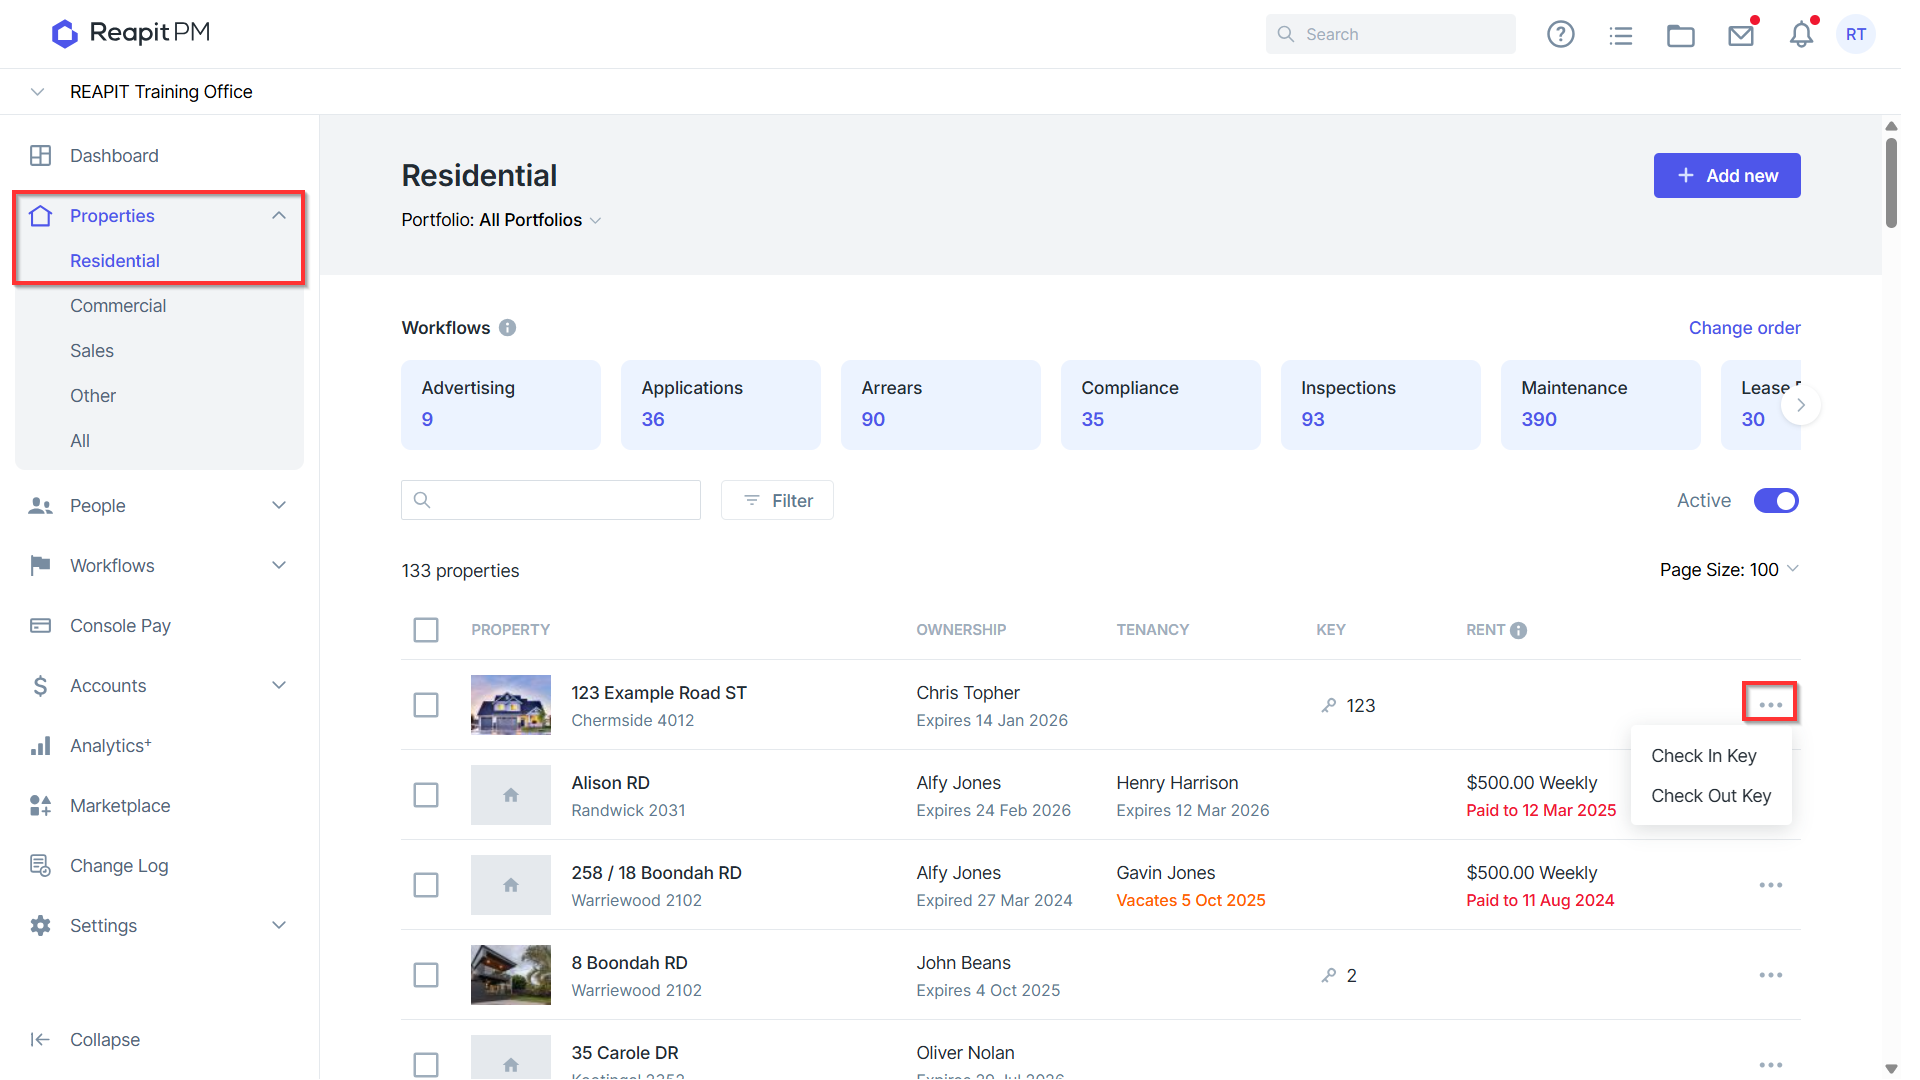Open the Arrears workflow card

point(940,405)
